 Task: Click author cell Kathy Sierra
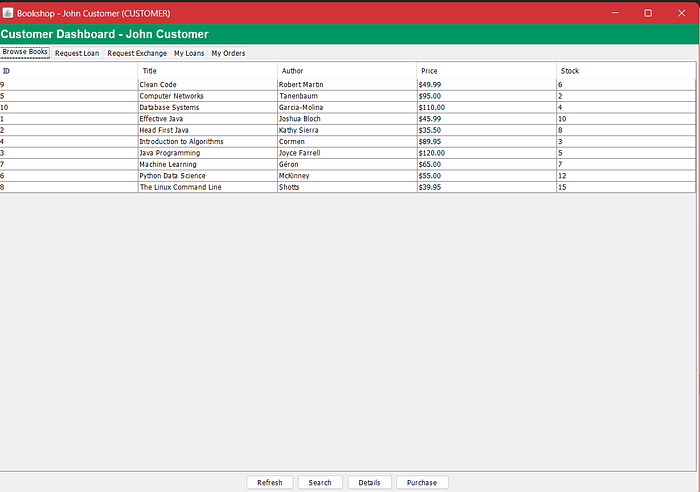[x=347, y=130]
